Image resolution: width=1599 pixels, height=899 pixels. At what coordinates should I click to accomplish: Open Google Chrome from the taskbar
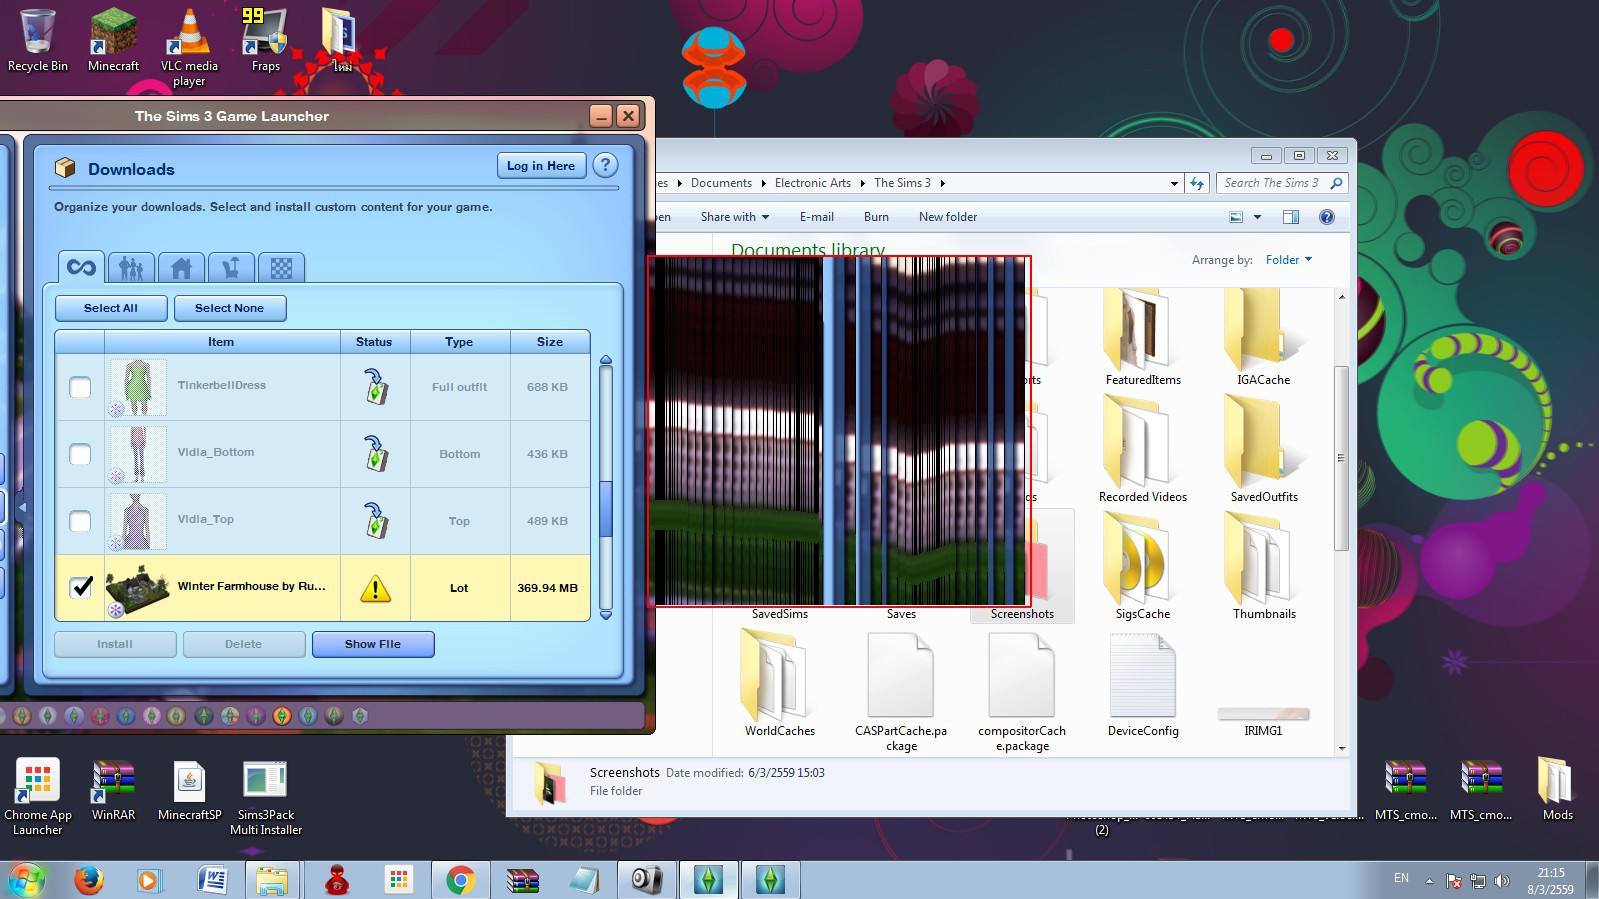coord(460,880)
